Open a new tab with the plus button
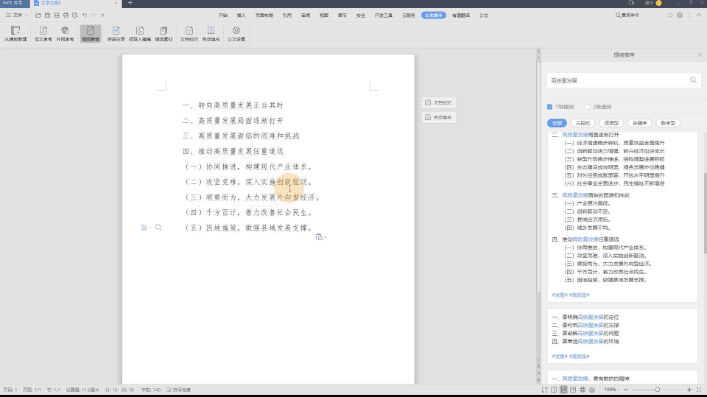 tap(130, 3)
